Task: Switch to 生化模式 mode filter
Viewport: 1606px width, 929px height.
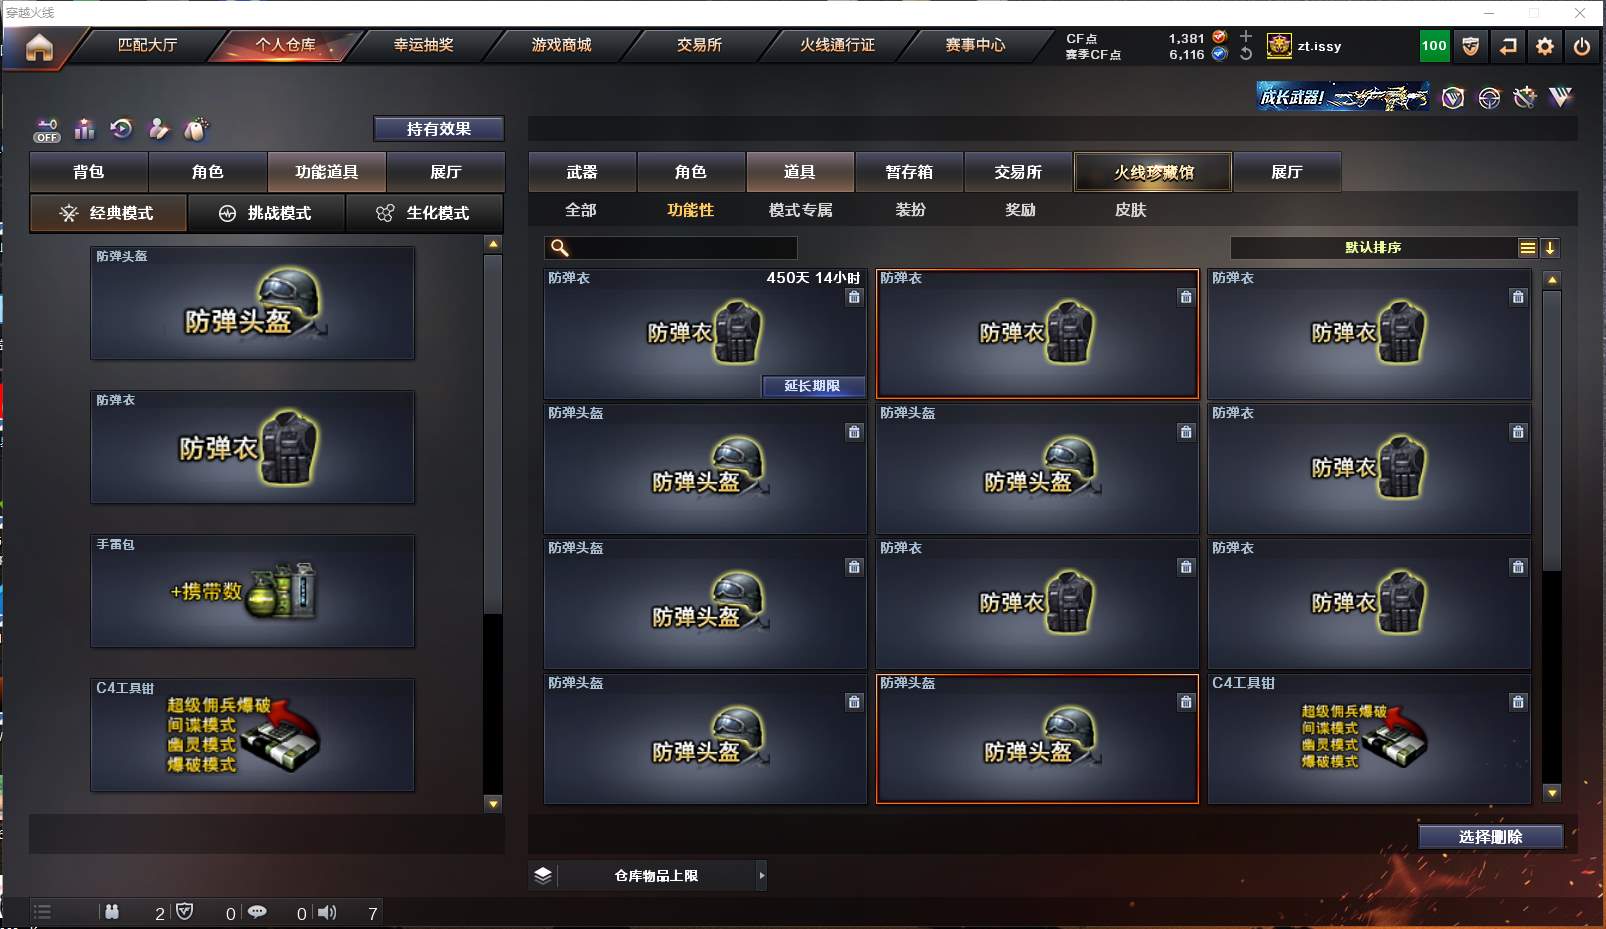Action: coord(424,213)
